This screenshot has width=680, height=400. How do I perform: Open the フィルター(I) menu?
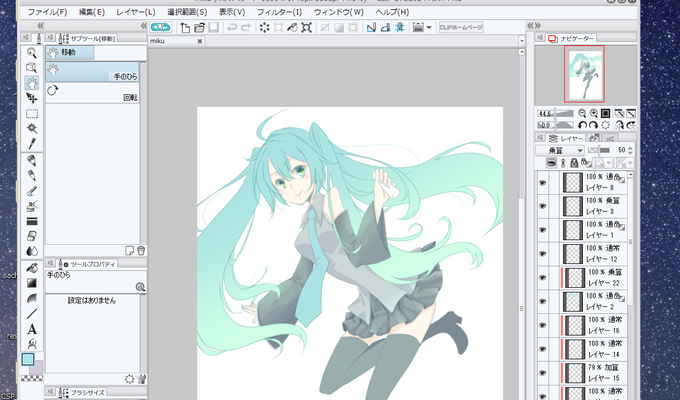pos(279,12)
